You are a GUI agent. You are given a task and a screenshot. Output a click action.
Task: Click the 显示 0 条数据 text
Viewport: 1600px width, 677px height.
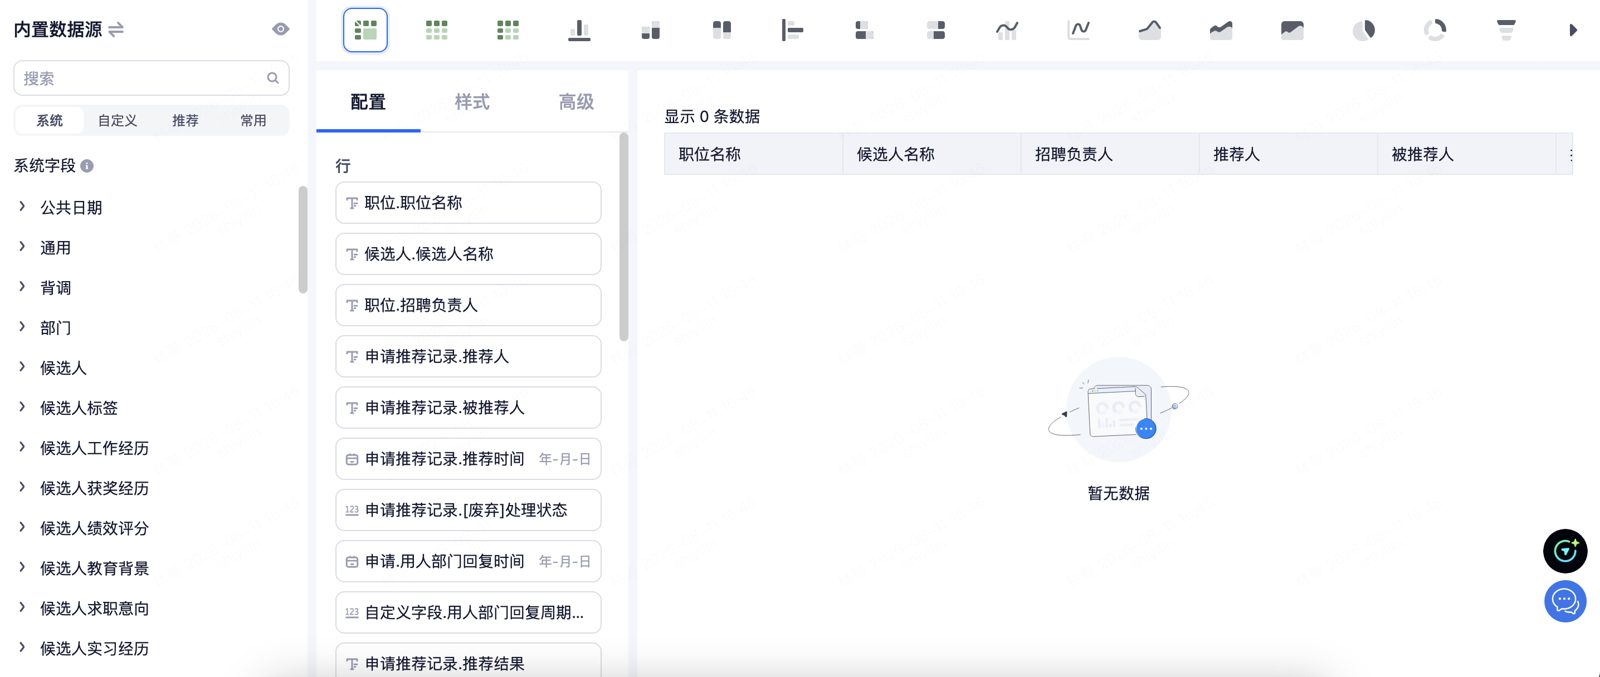click(712, 117)
